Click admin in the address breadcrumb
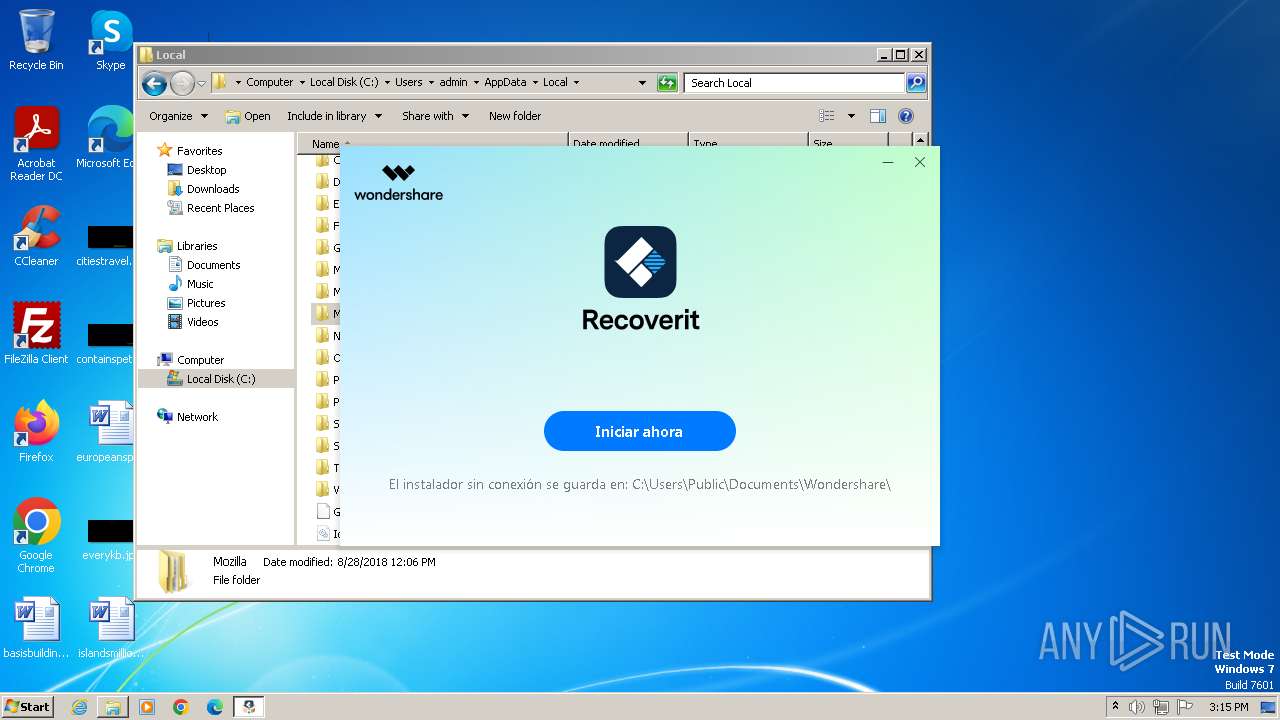This screenshot has width=1280, height=720. coord(453,83)
